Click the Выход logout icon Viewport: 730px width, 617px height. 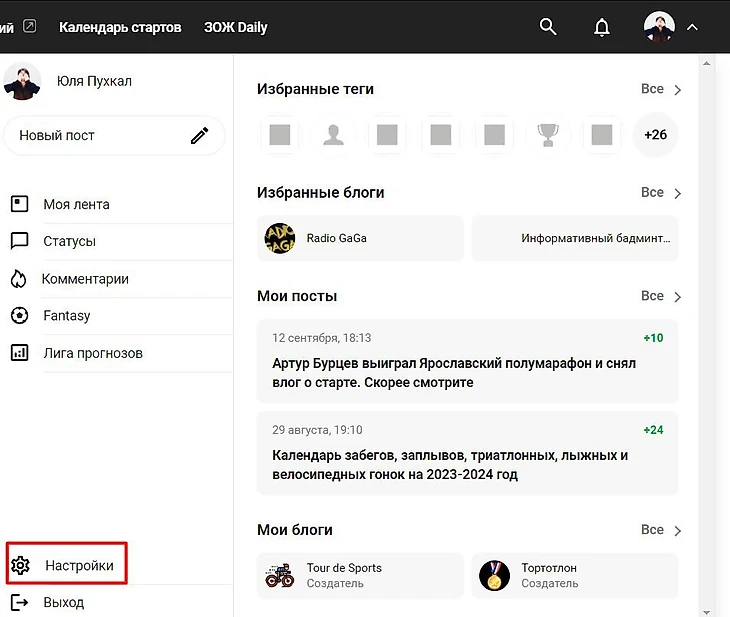coord(20,602)
